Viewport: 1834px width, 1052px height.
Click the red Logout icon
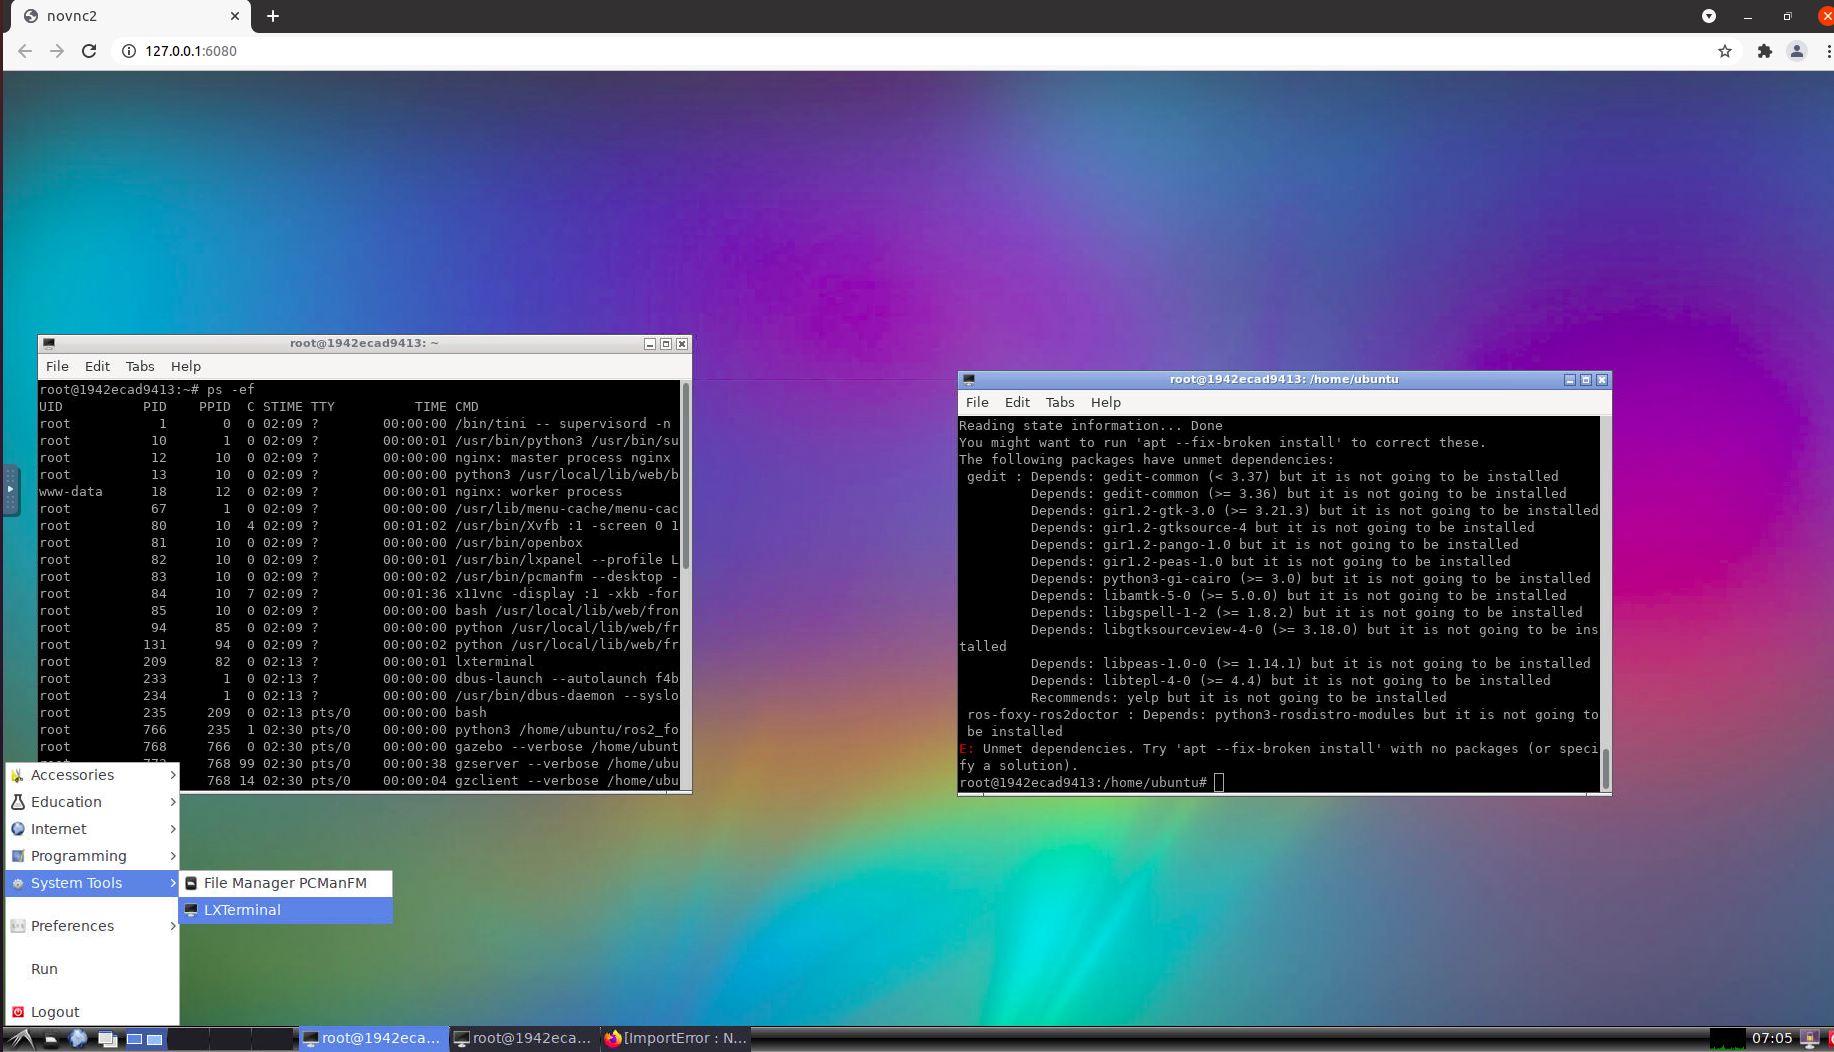click(x=18, y=1012)
